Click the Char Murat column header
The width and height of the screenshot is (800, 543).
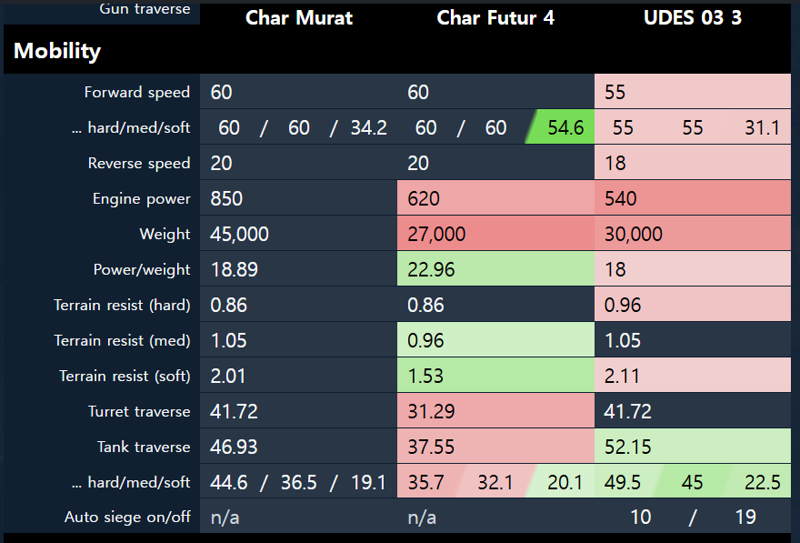pos(298,18)
